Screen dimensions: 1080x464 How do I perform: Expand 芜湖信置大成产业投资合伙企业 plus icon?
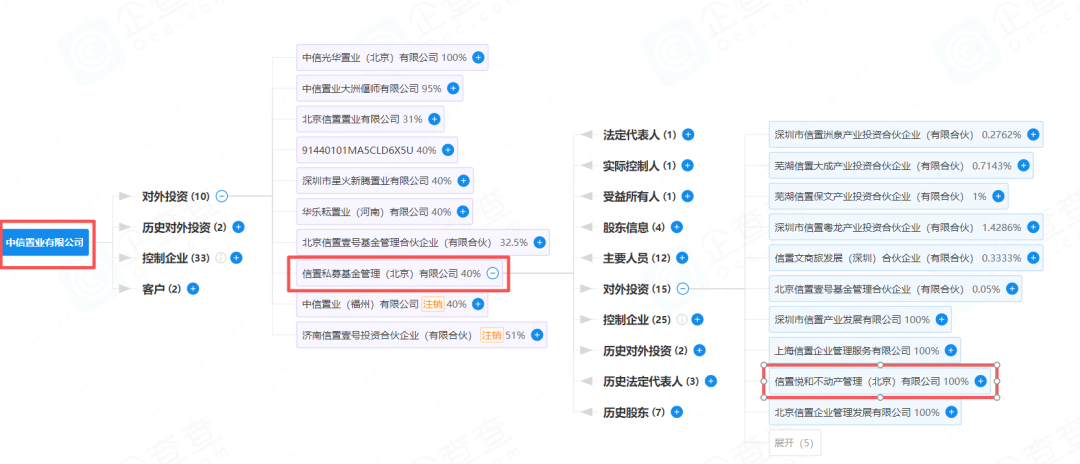1024,165
